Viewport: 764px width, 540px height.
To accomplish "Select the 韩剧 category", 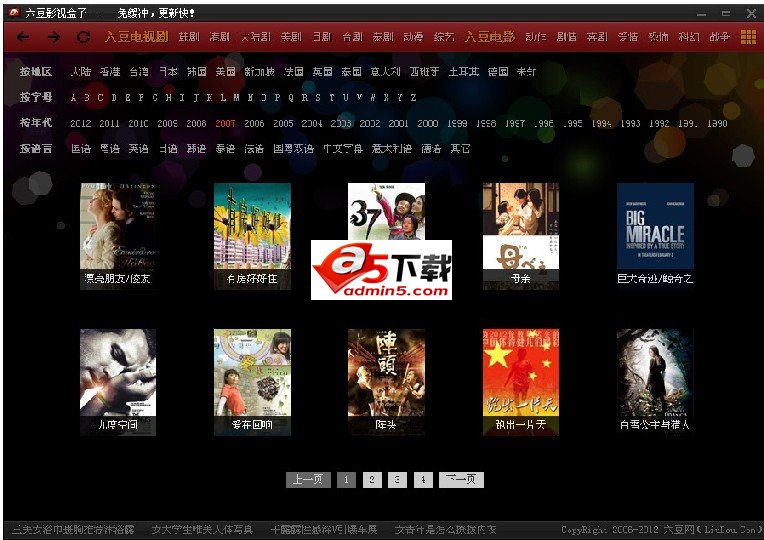I will pyautogui.click(x=189, y=37).
